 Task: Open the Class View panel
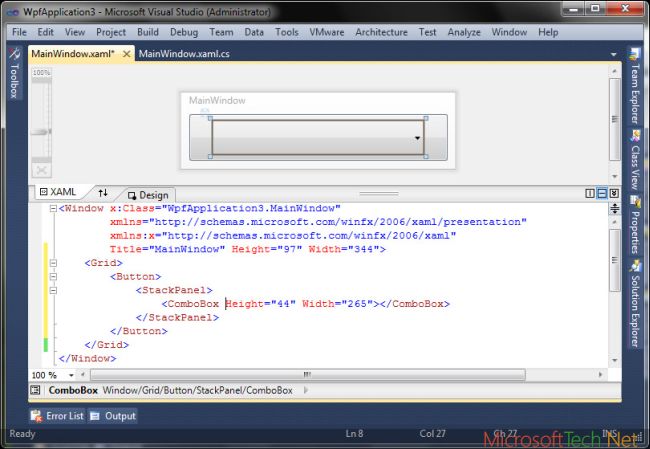pyautogui.click(x=635, y=160)
